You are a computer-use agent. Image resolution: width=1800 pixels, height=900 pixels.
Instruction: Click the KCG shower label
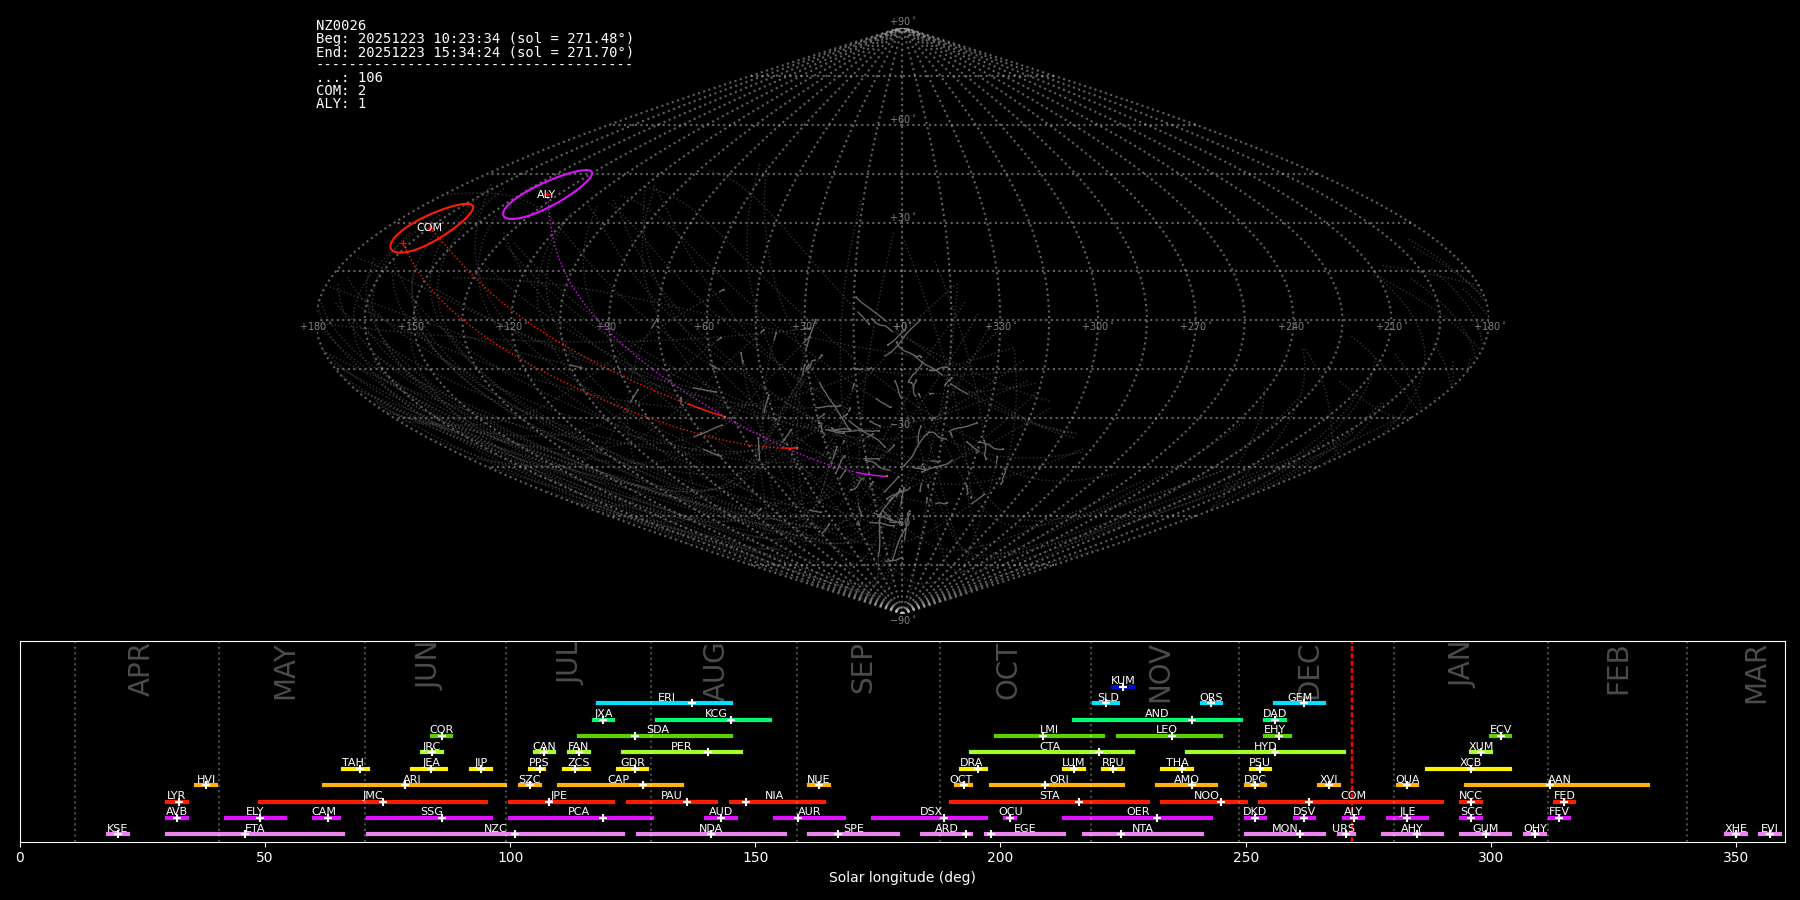[x=716, y=714]
